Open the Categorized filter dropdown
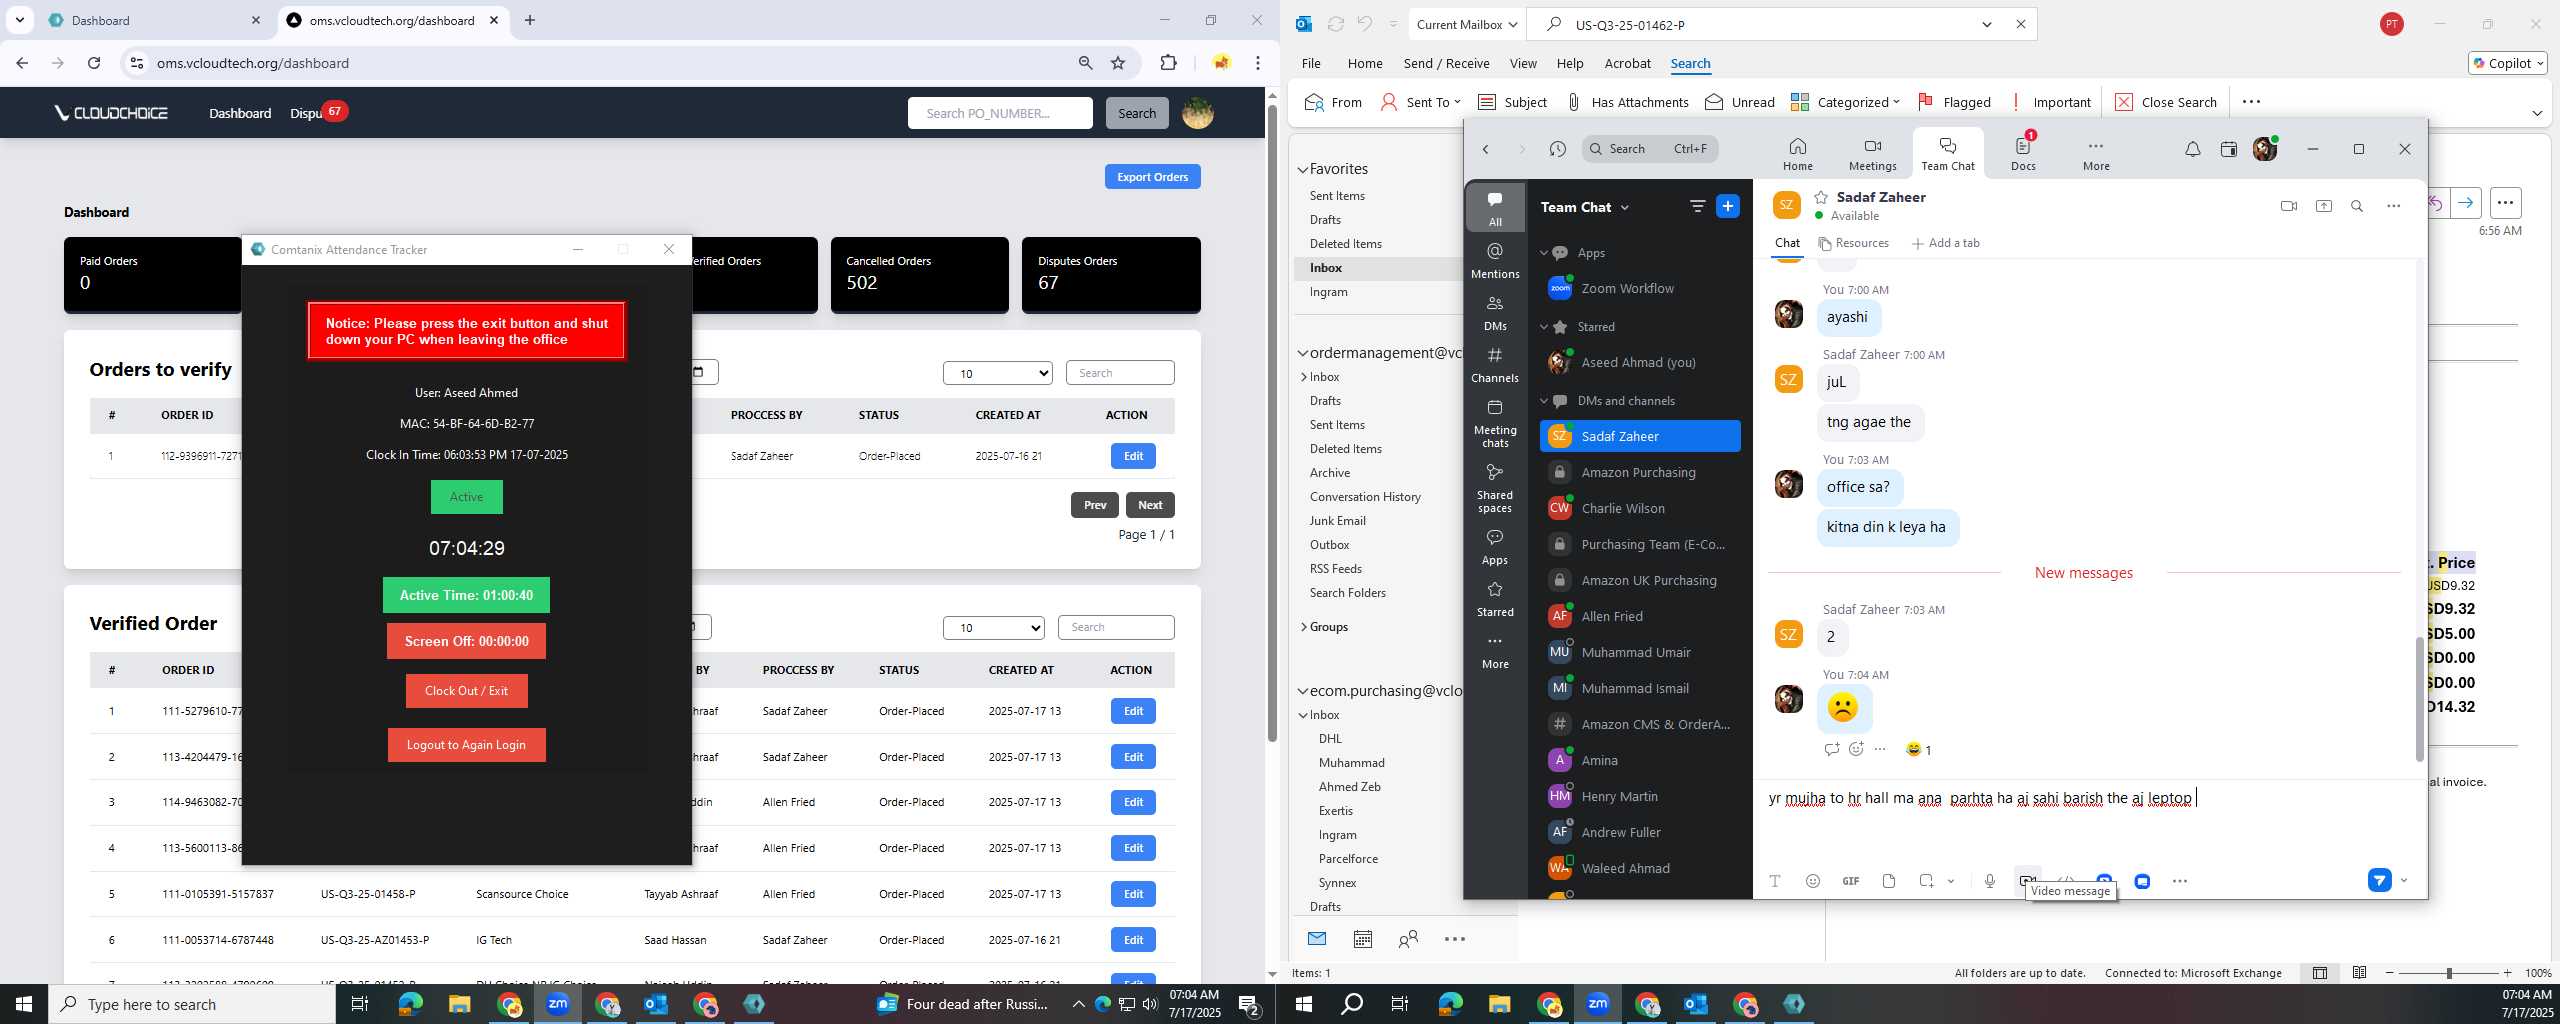The height and width of the screenshot is (1024, 2560). [x=1845, y=102]
